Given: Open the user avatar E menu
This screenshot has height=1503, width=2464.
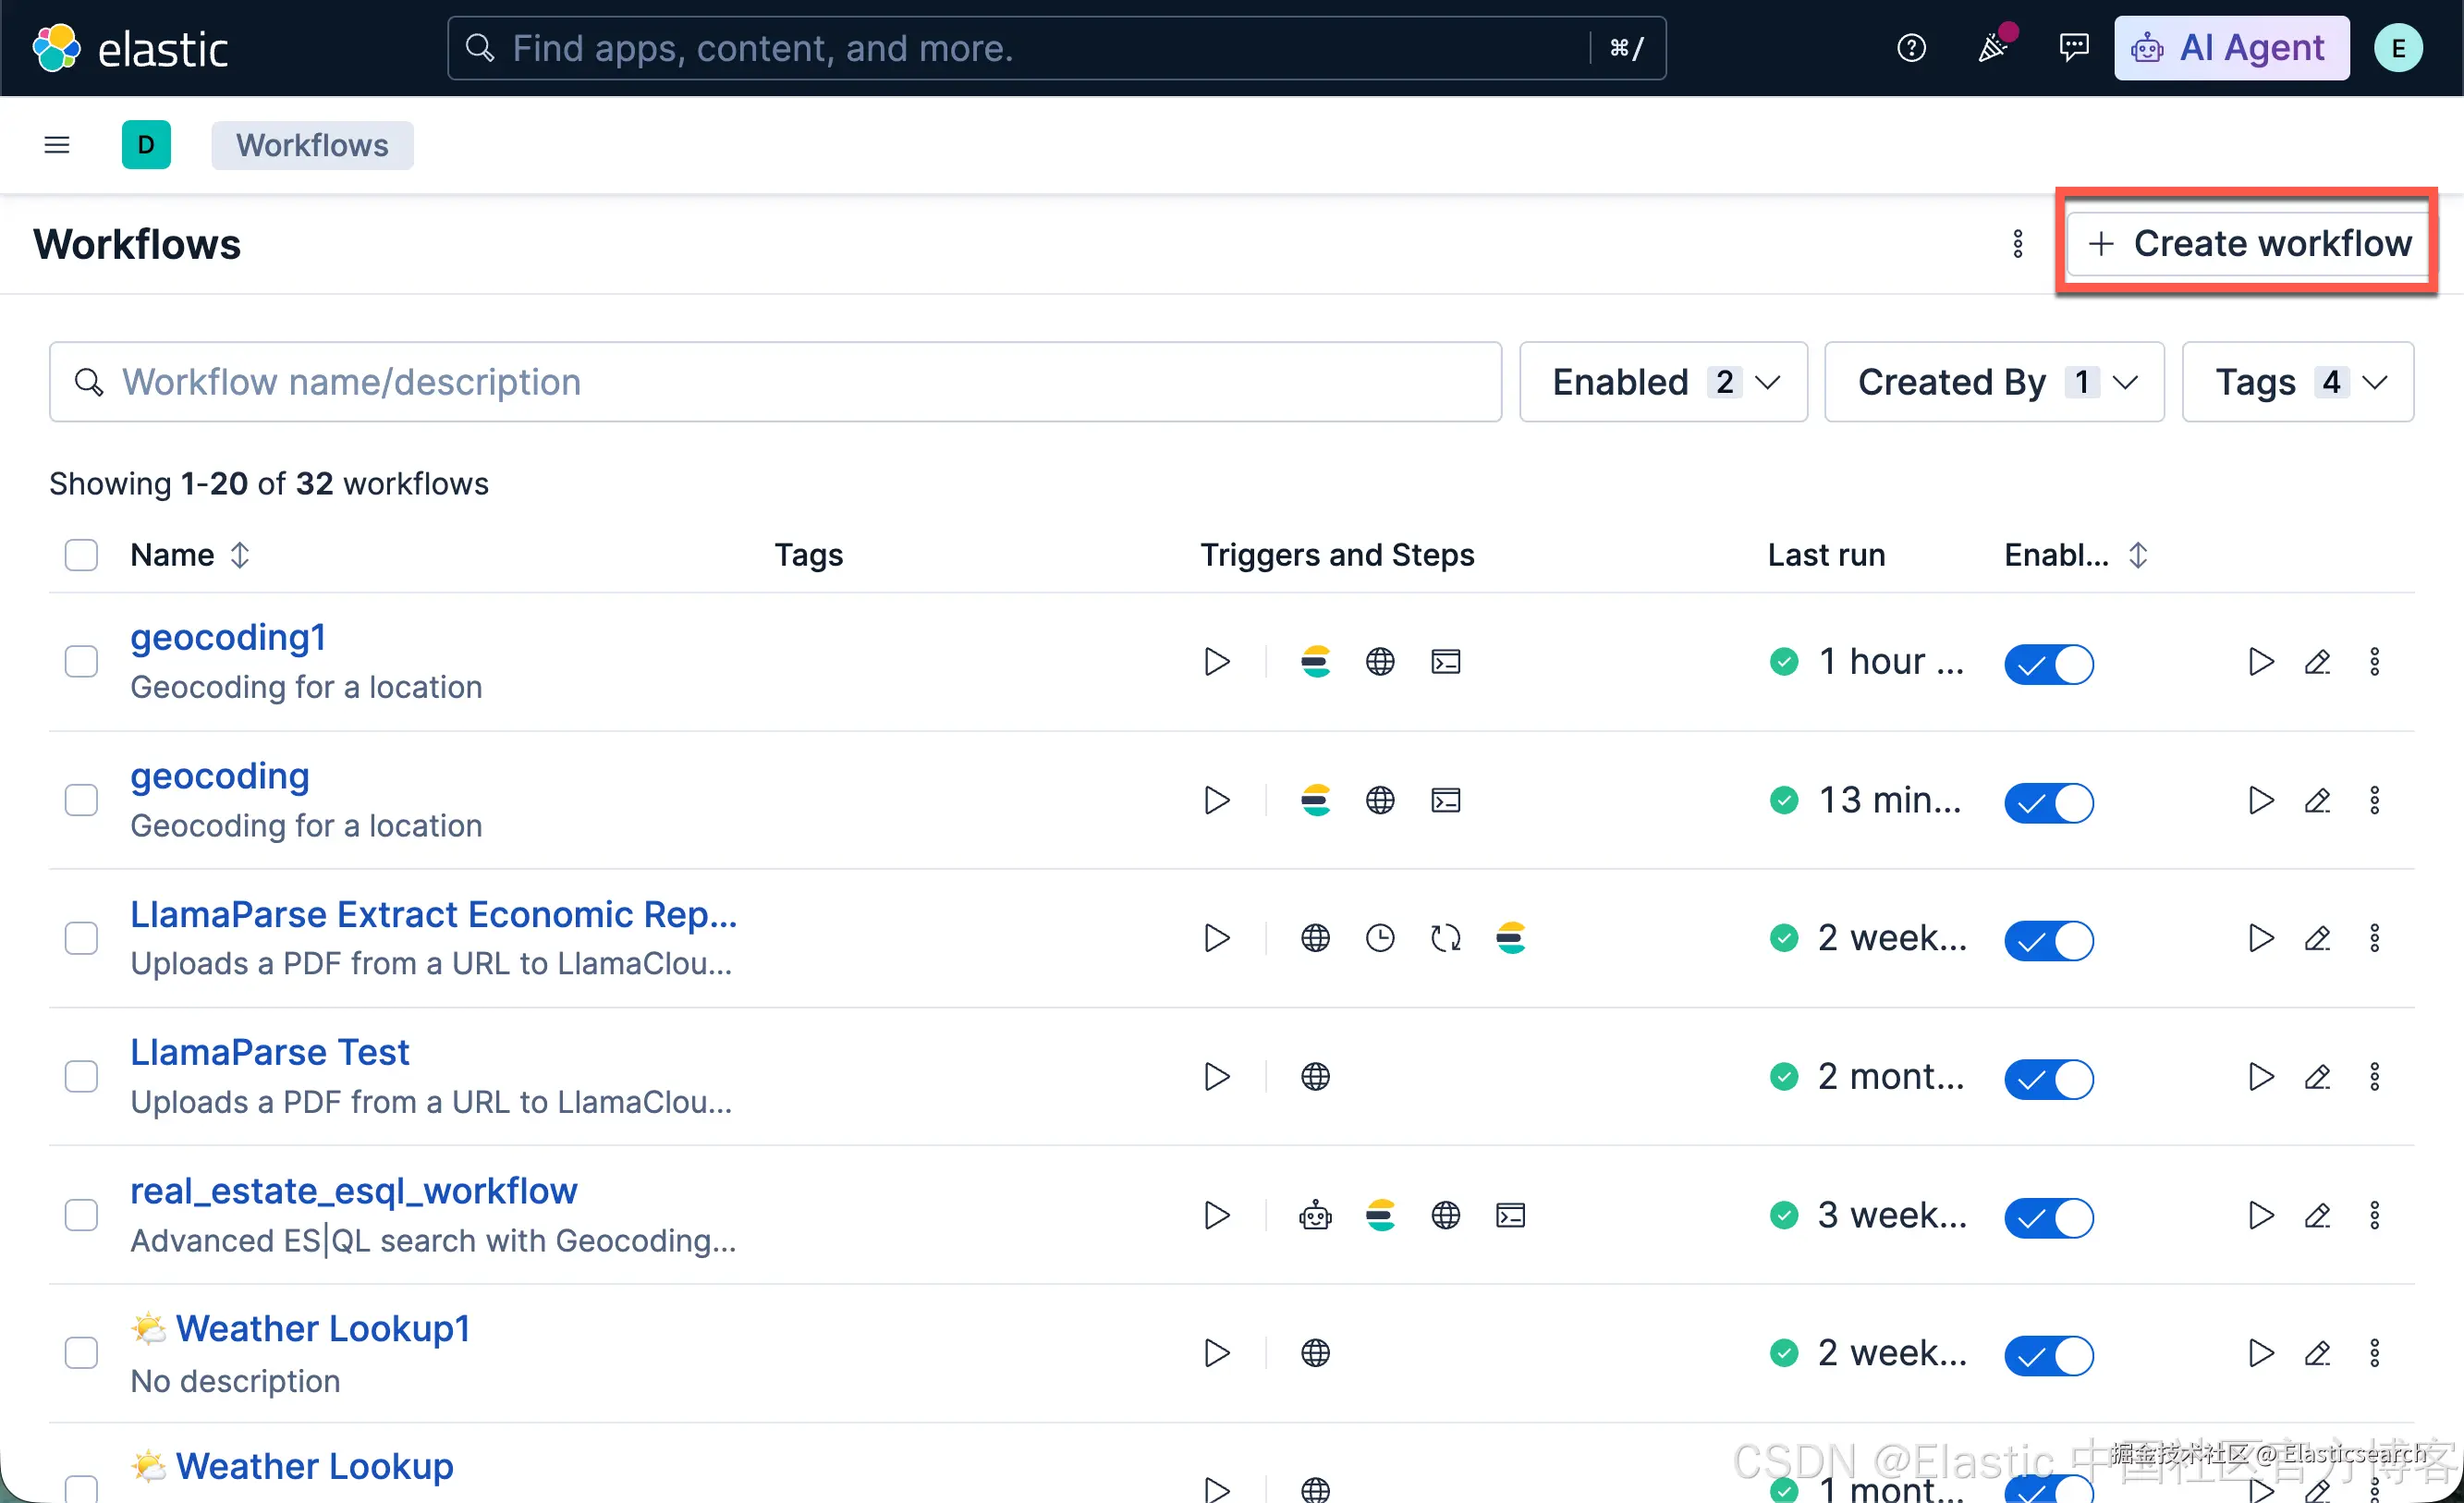Looking at the screenshot, I should [x=2398, y=48].
